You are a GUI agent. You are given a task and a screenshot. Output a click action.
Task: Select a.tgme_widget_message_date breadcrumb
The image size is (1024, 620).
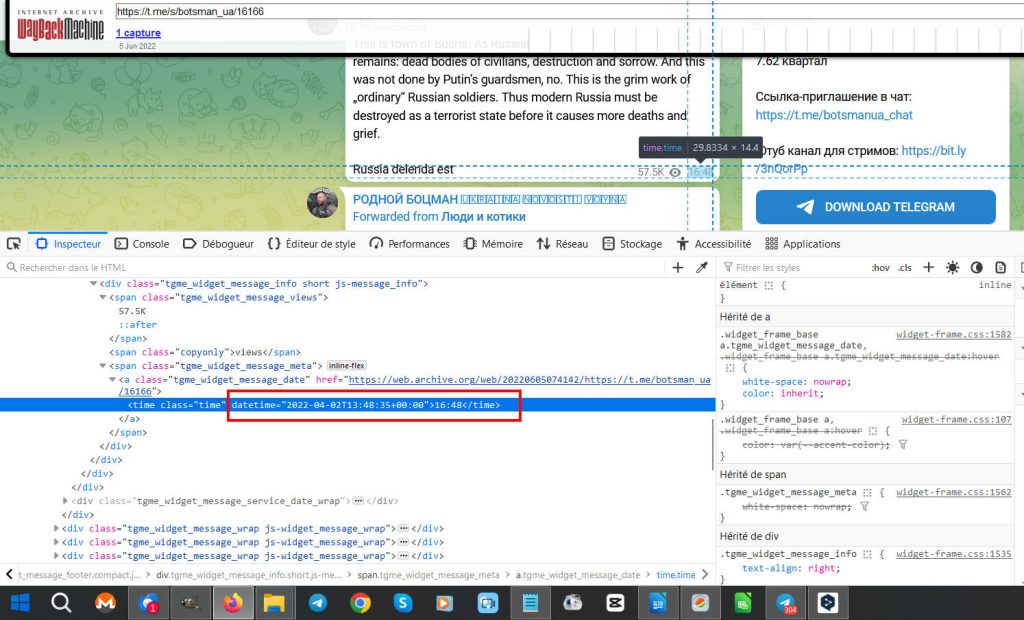(578, 575)
